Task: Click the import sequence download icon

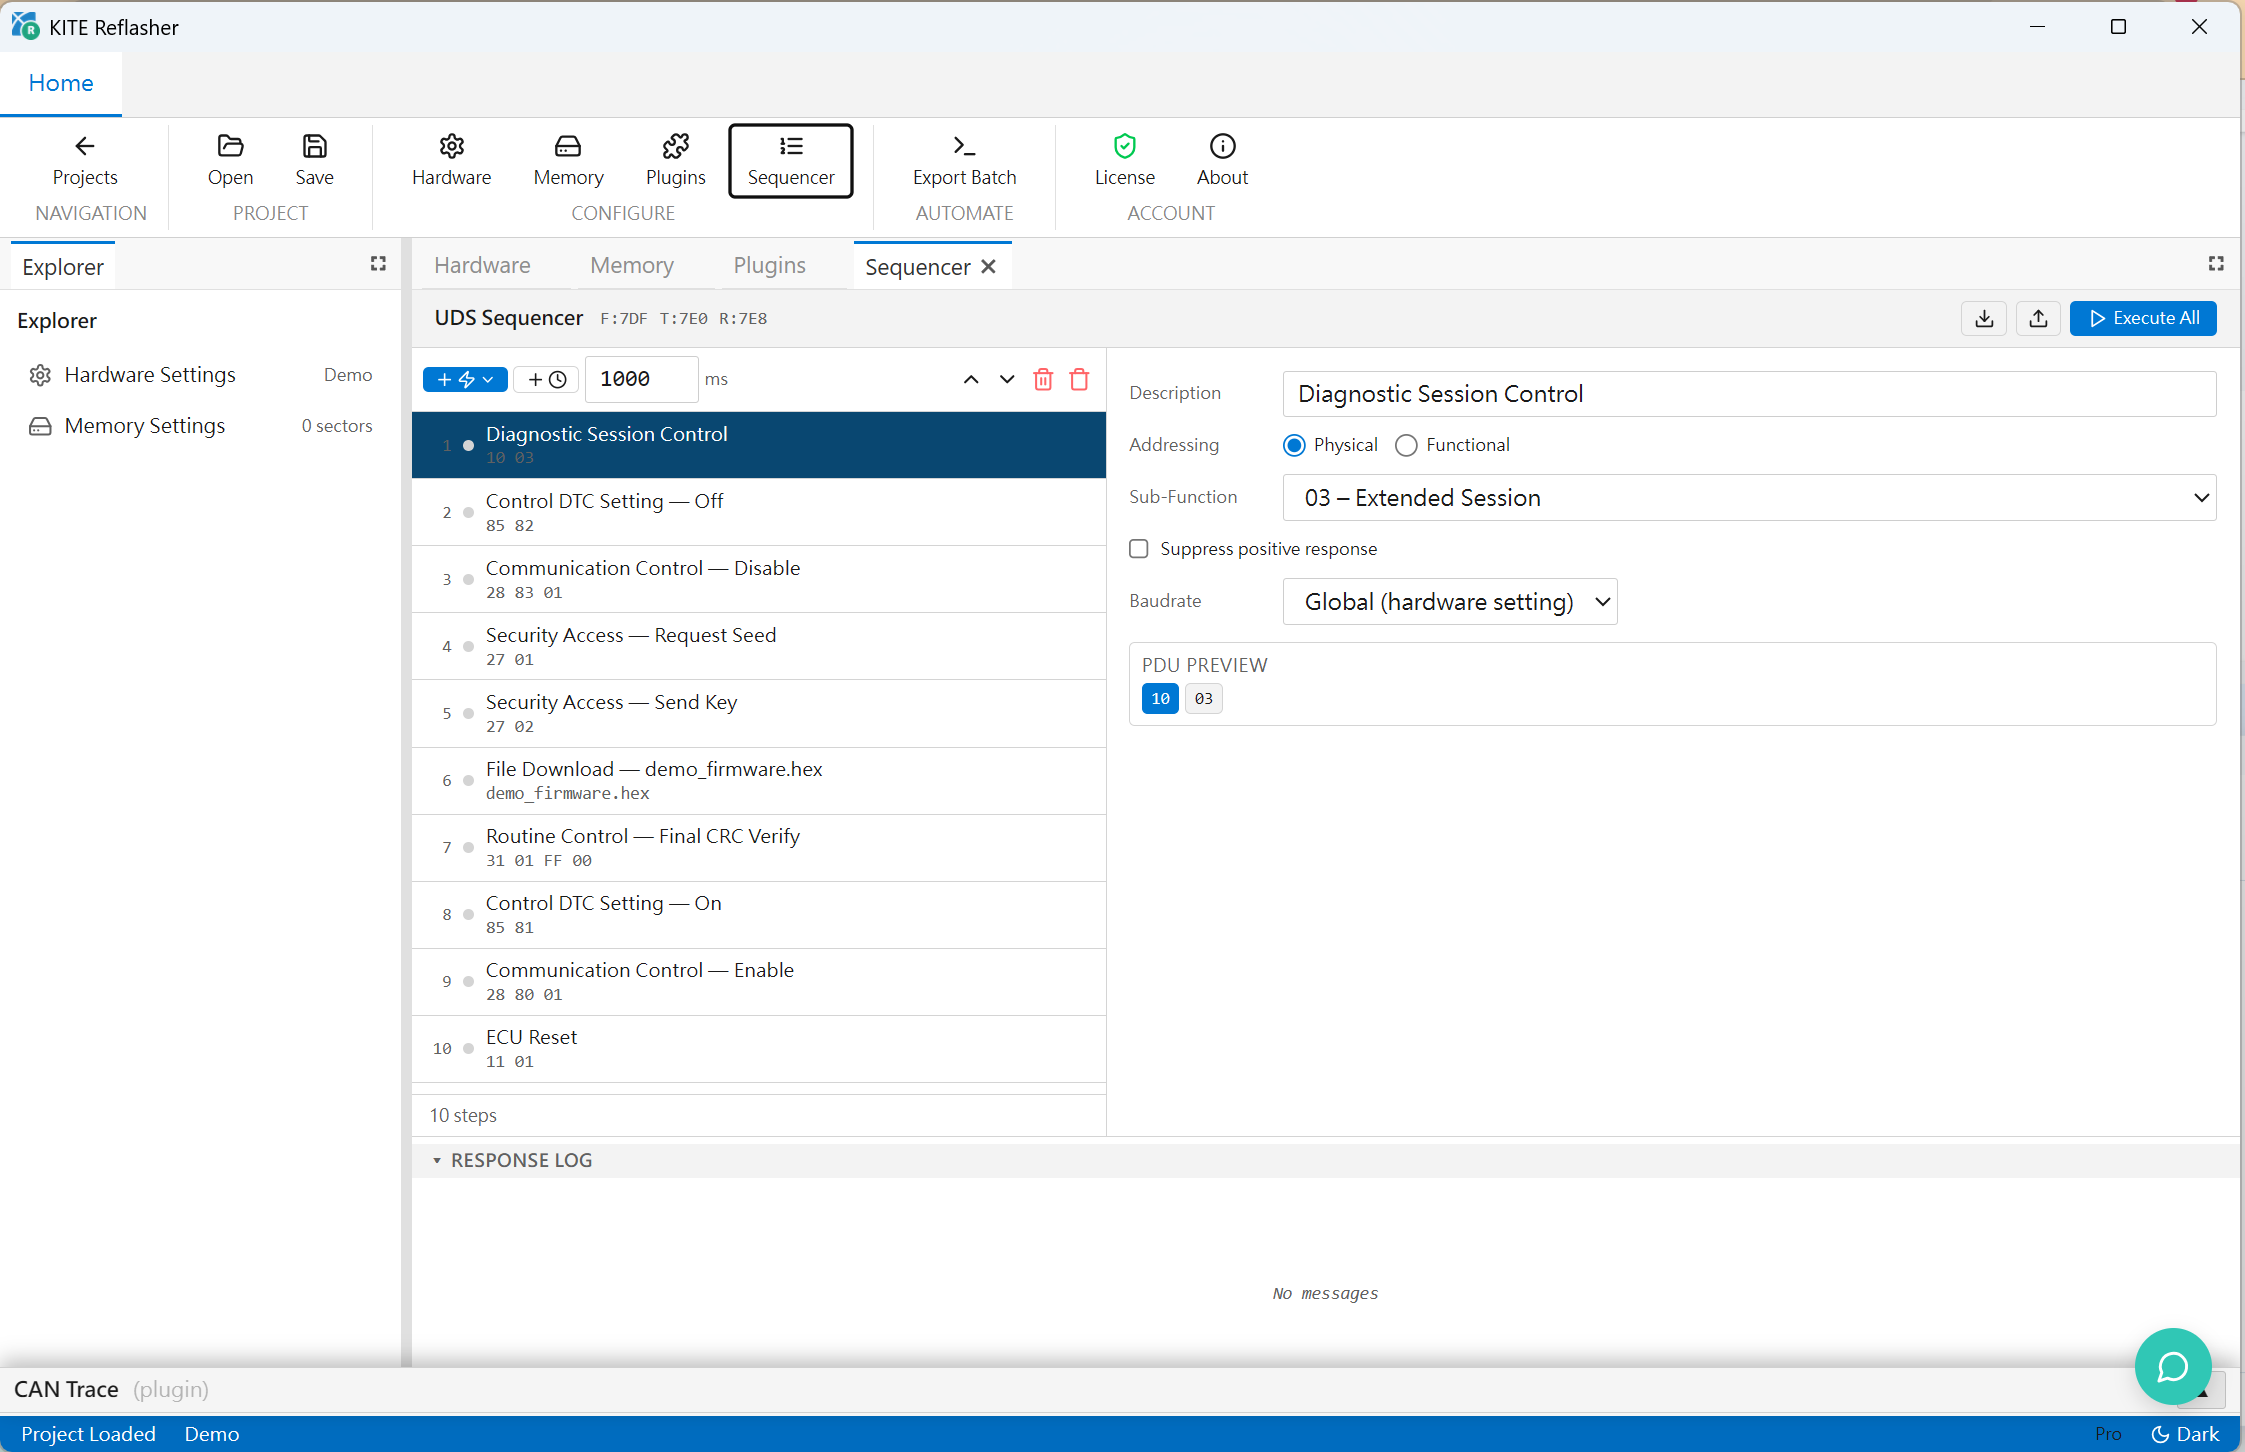Action: click(x=1984, y=318)
